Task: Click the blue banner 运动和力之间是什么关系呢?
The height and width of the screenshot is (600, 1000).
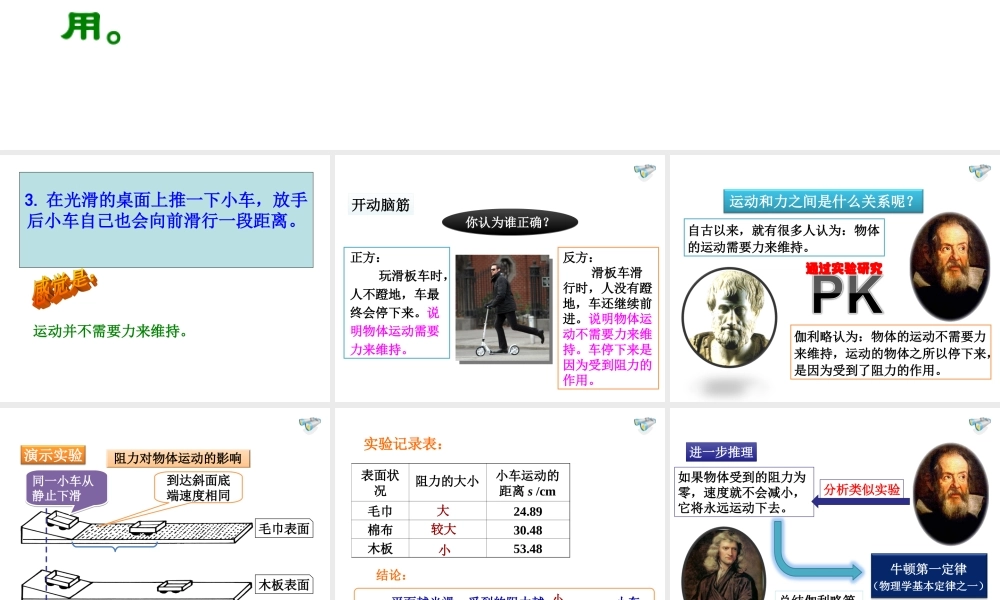Action: [823, 201]
